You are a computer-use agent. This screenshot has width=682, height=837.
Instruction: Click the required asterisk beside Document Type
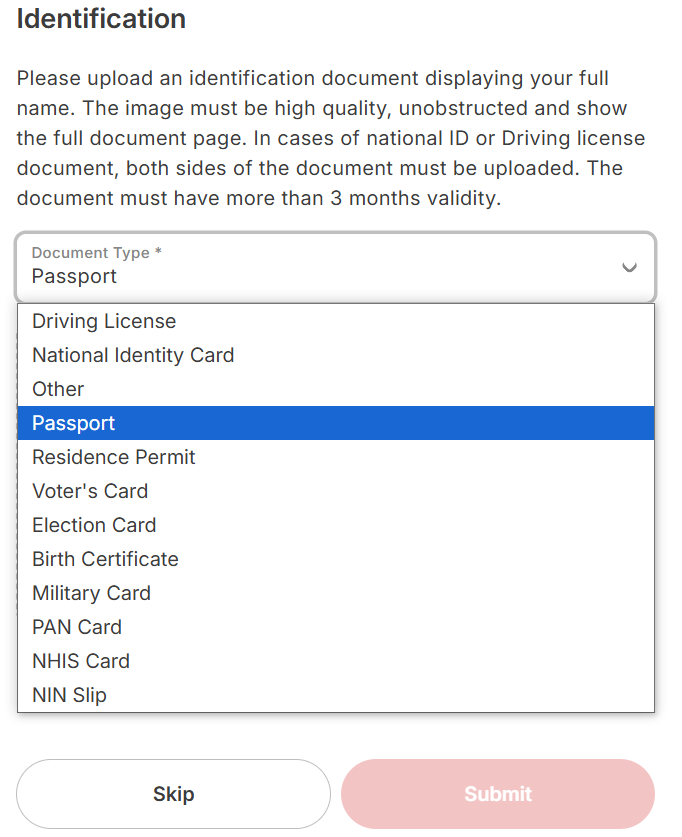[x=158, y=253]
